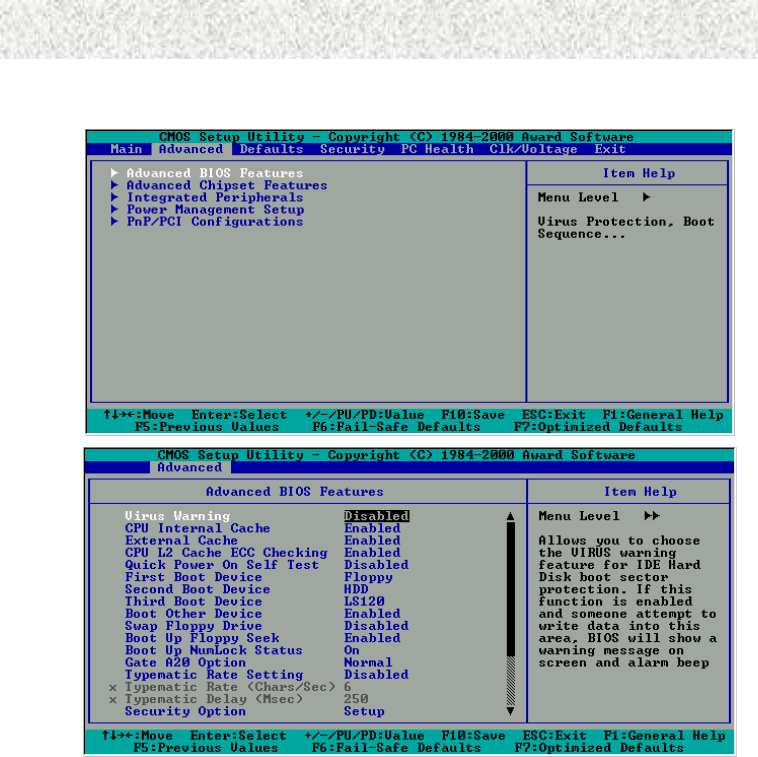Expand arrow beside PnP/PCI Configurations
The image size is (758, 757).
click(115, 221)
